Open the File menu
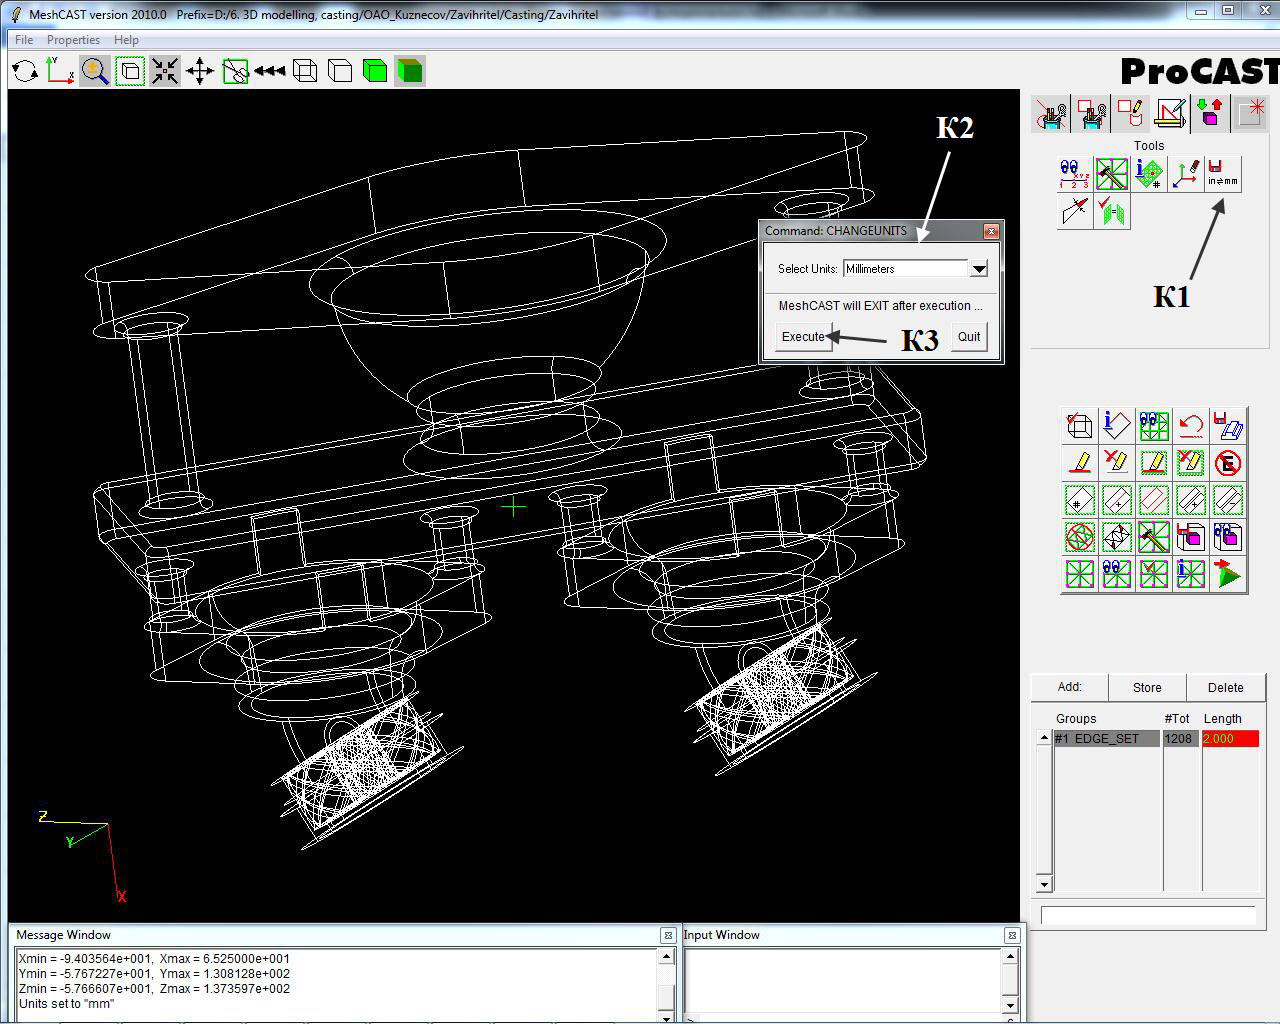The width and height of the screenshot is (1280, 1024). click(x=24, y=40)
